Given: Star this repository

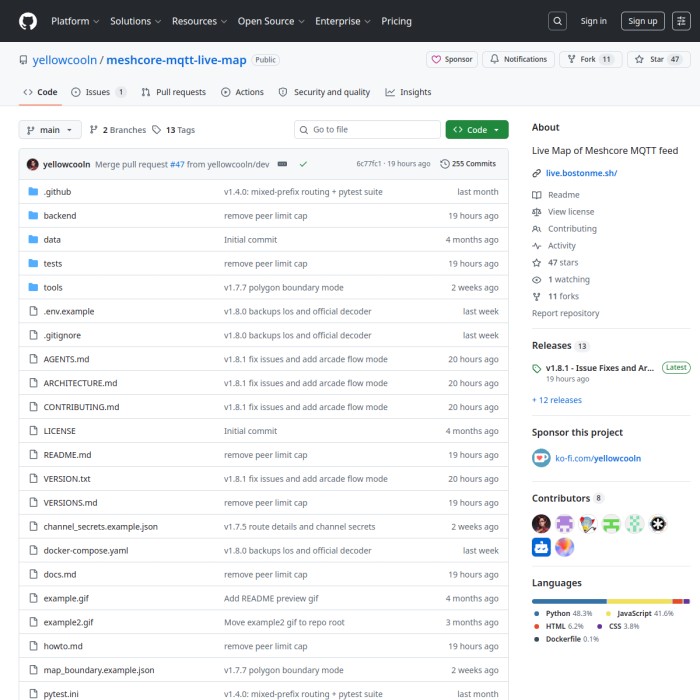Looking at the screenshot, I should tap(658, 60).
